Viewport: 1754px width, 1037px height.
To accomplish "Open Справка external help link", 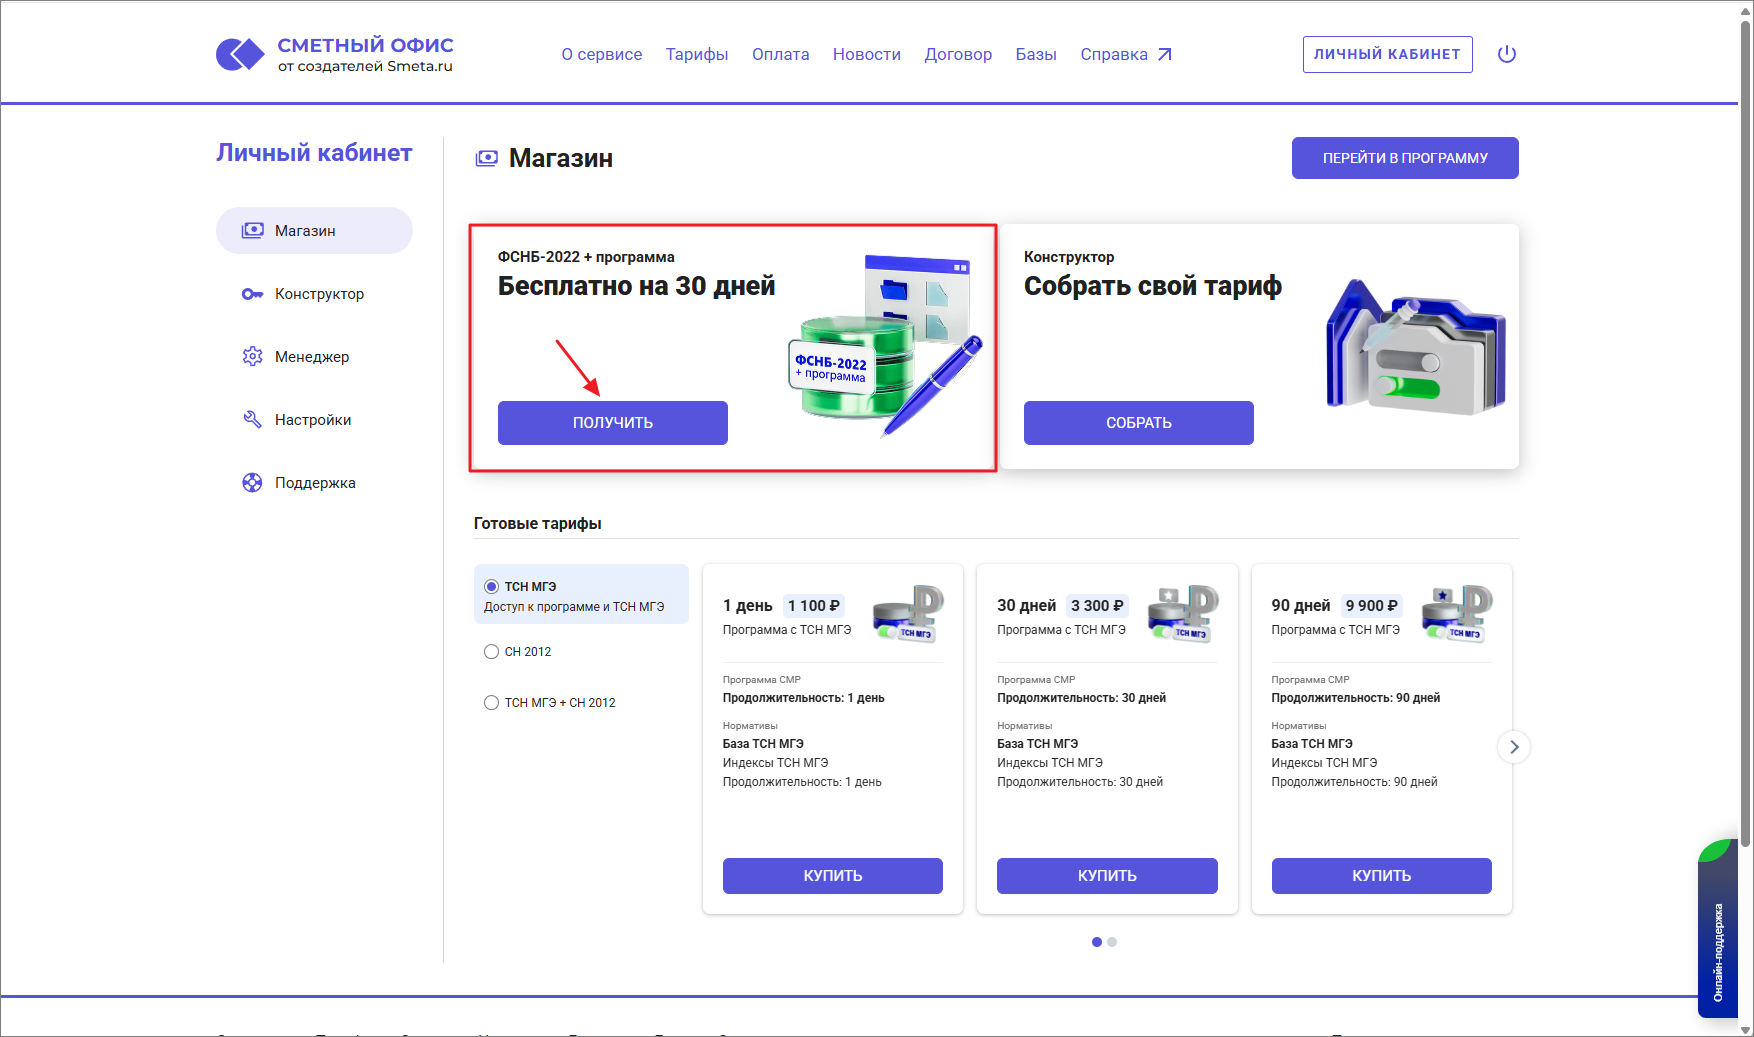I will pyautogui.click(x=1125, y=54).
